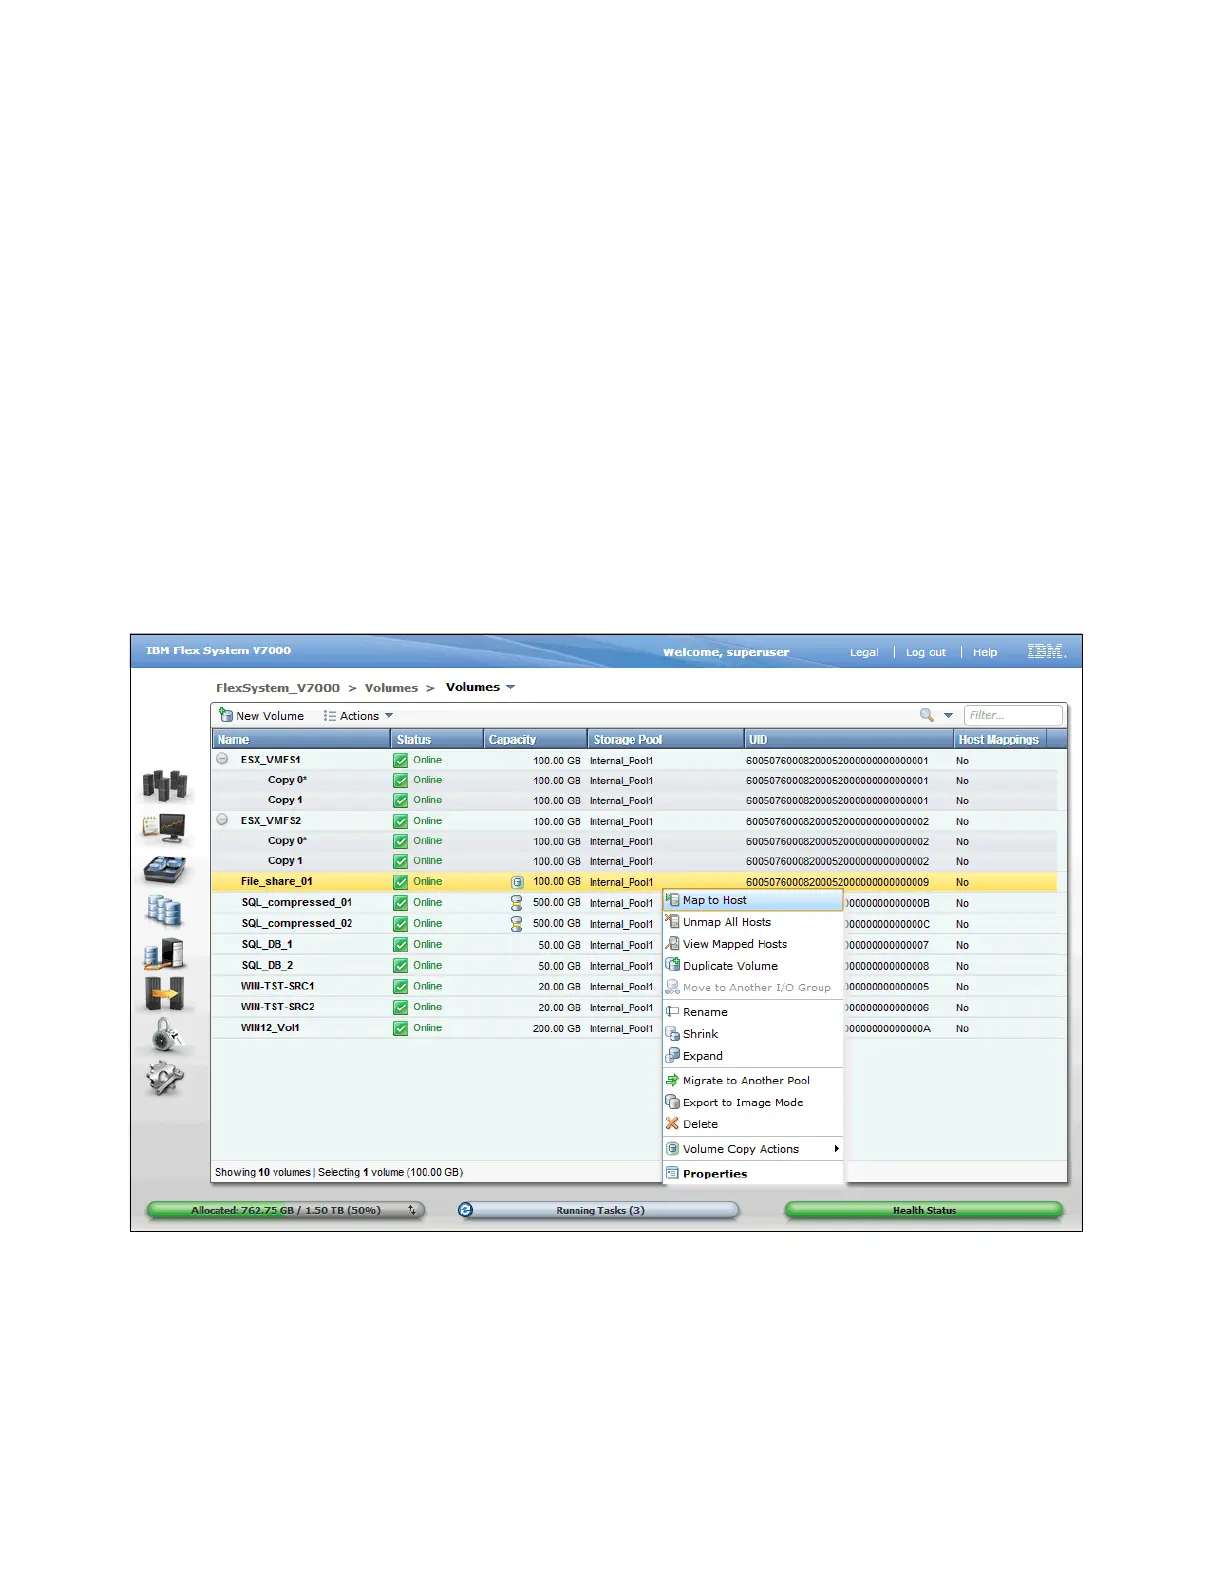The image size is (1224, 1584).
Task: Click the Online status icon of WIN12_Vol1
Action: click(x=400, y=1028)
